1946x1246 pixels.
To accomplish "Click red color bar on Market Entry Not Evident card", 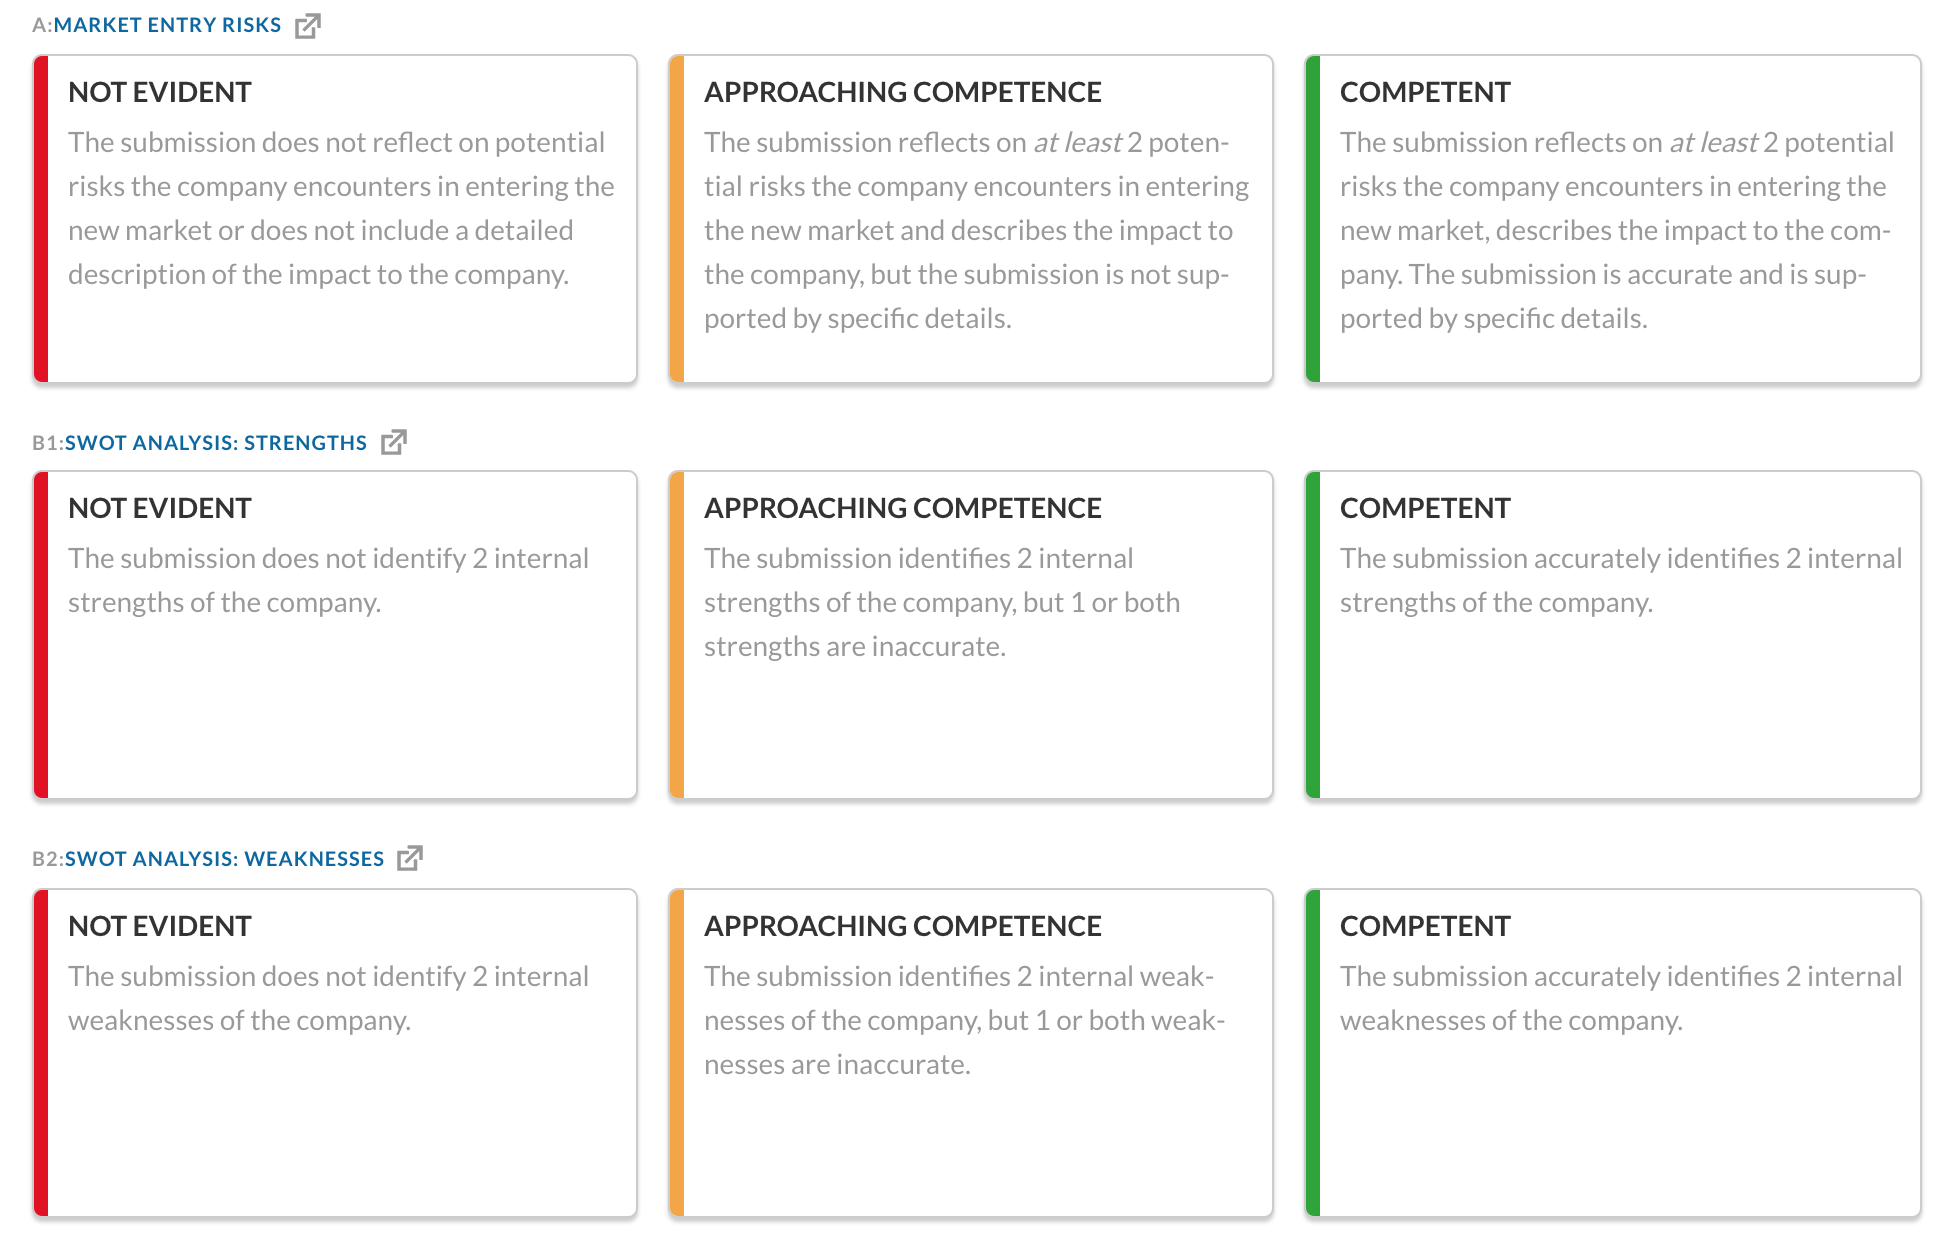I will pyautogui.click(x=41, y=219).
